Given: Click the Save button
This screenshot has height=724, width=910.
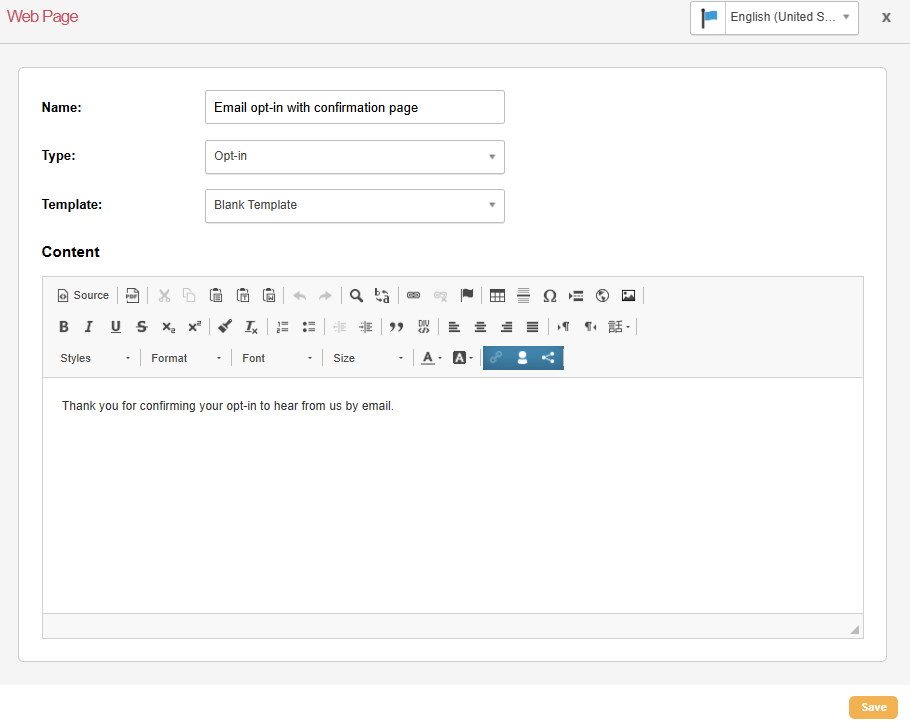Looking at the screenshot, I should click(873, 707).
